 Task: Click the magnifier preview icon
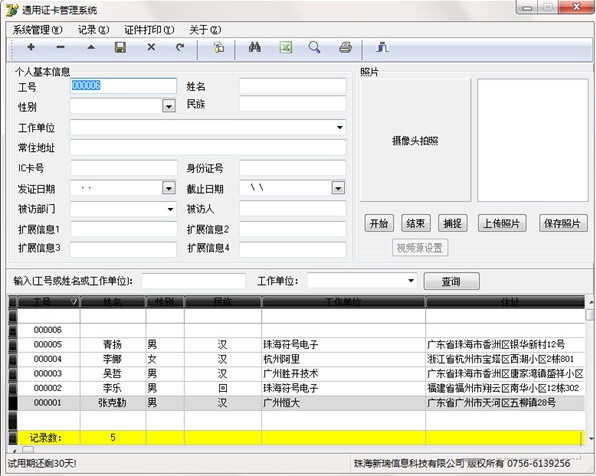(314, 48)
